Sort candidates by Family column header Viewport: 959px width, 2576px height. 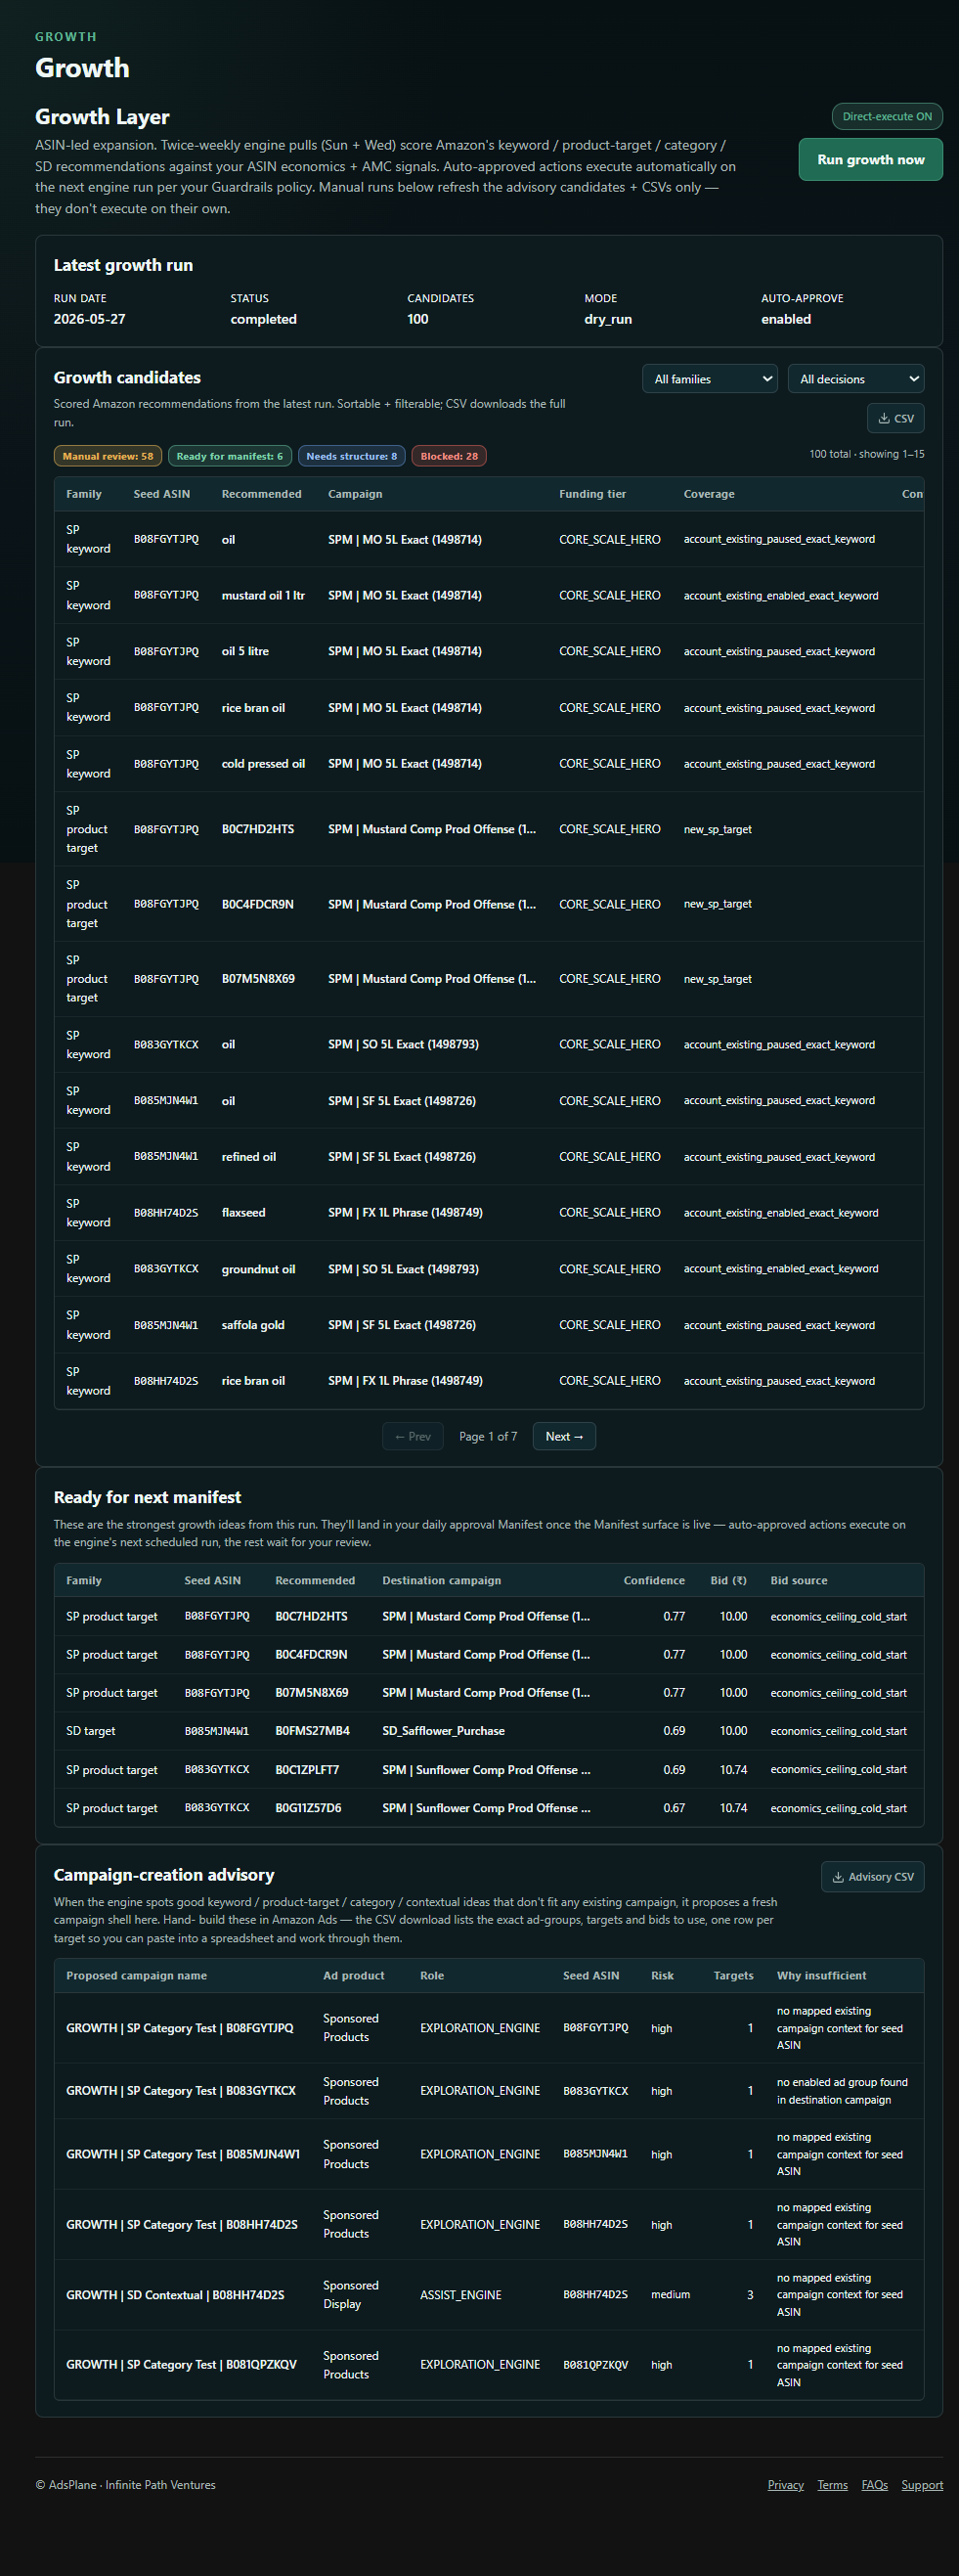tap(84, 494)
